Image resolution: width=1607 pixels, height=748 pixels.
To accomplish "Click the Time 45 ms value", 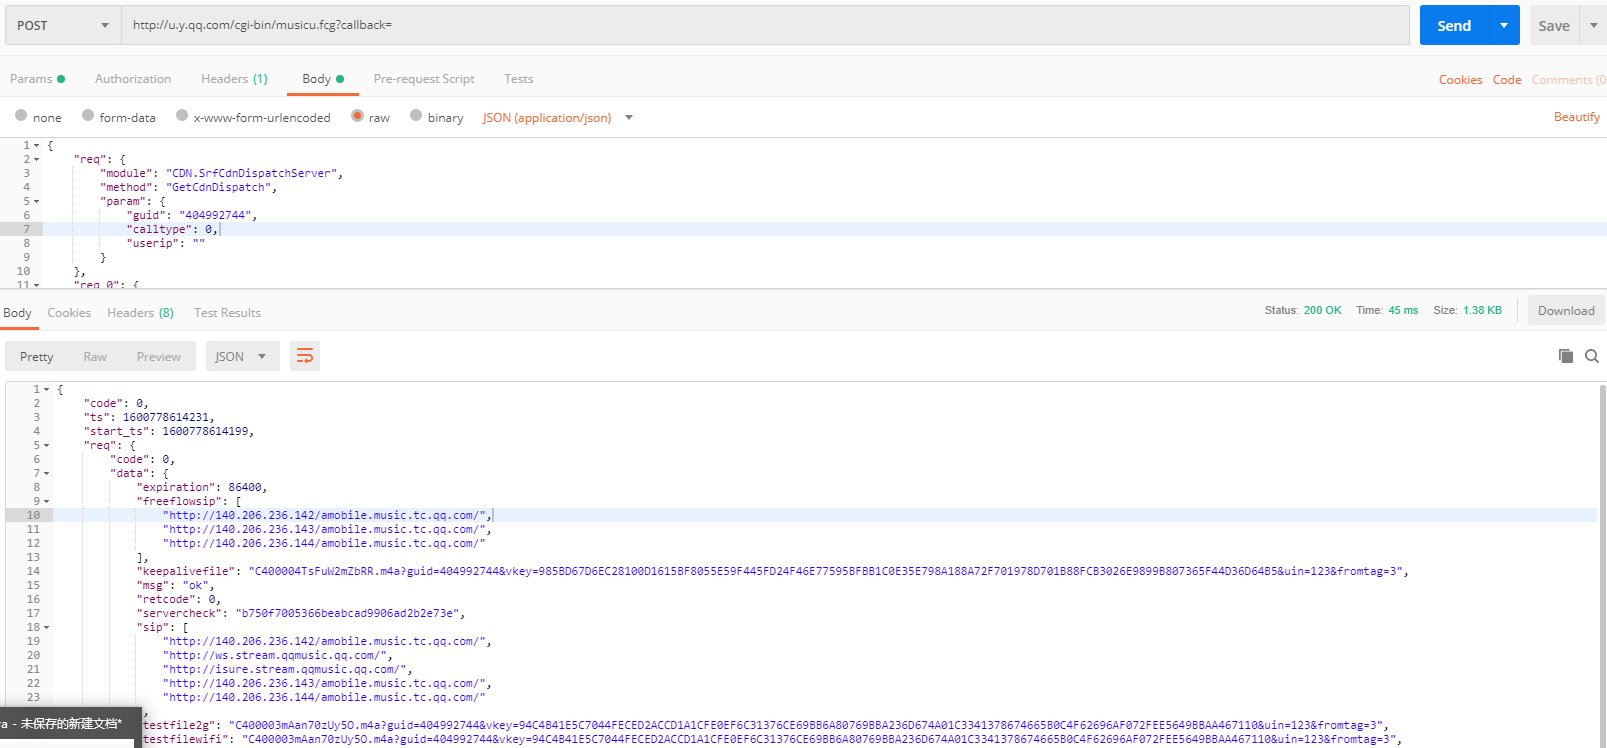I will coord(1403,310).
